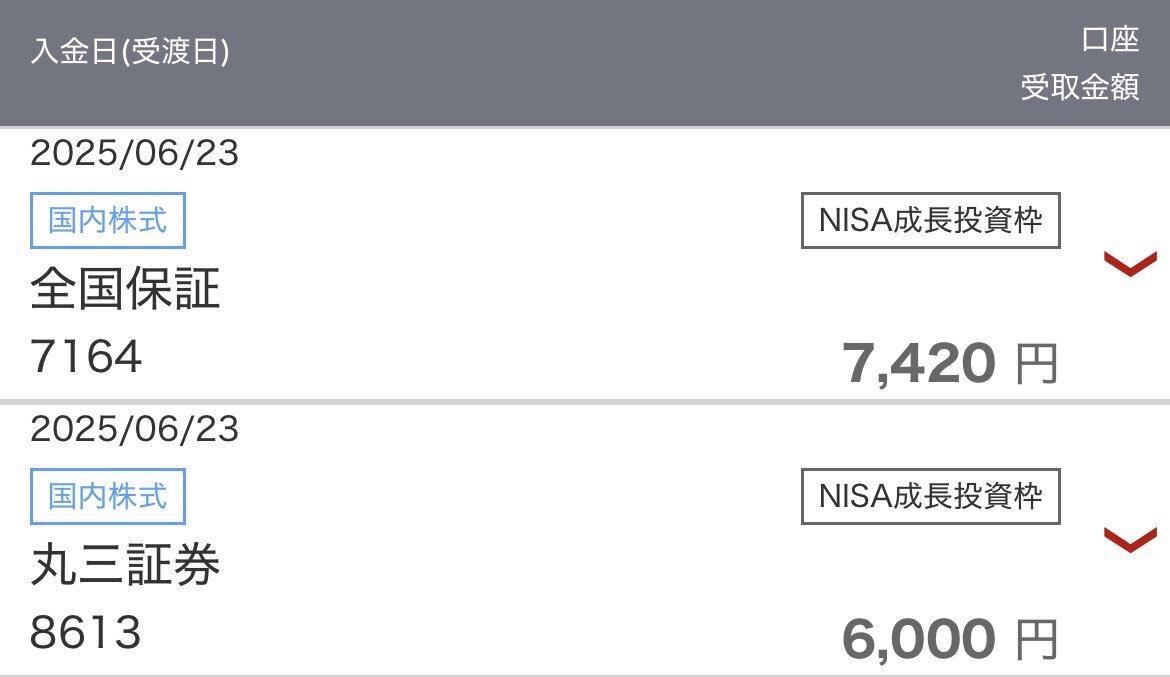1170x677 pixels.
Task: Select the 2025/06/23 date above 全国保証
Action: pos(134,153)
